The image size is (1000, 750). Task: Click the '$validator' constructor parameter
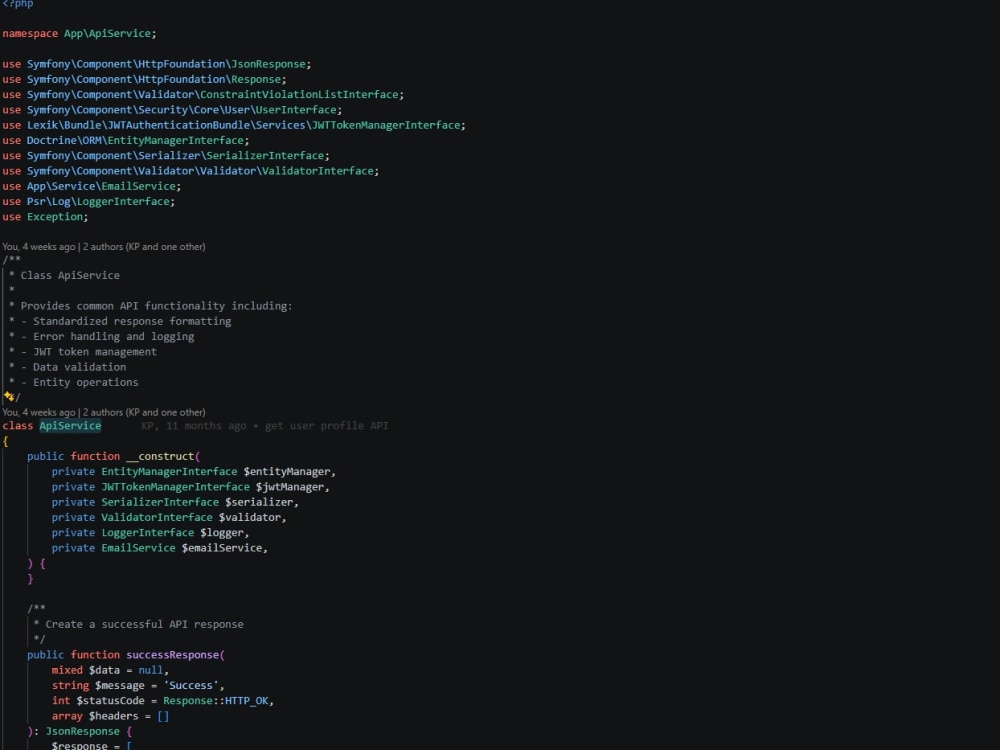click(249, 518)
